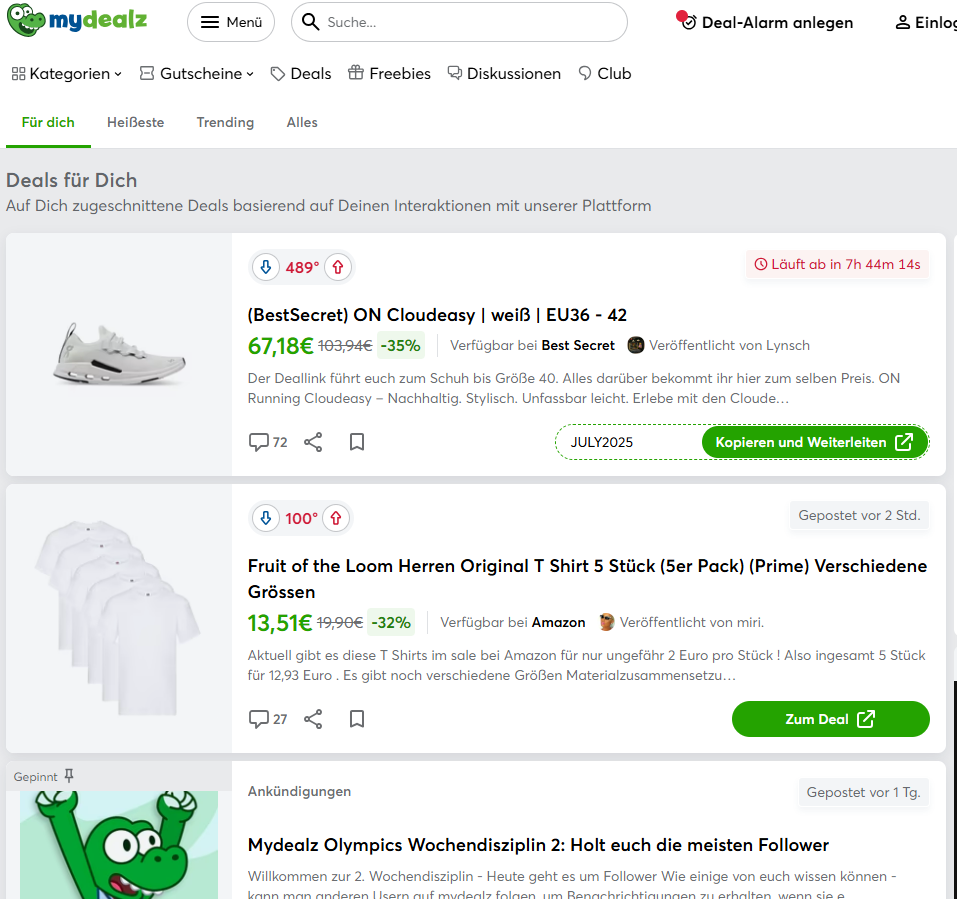
Task: Open the Freebies navigation link
Action: (x=389, y=74)
